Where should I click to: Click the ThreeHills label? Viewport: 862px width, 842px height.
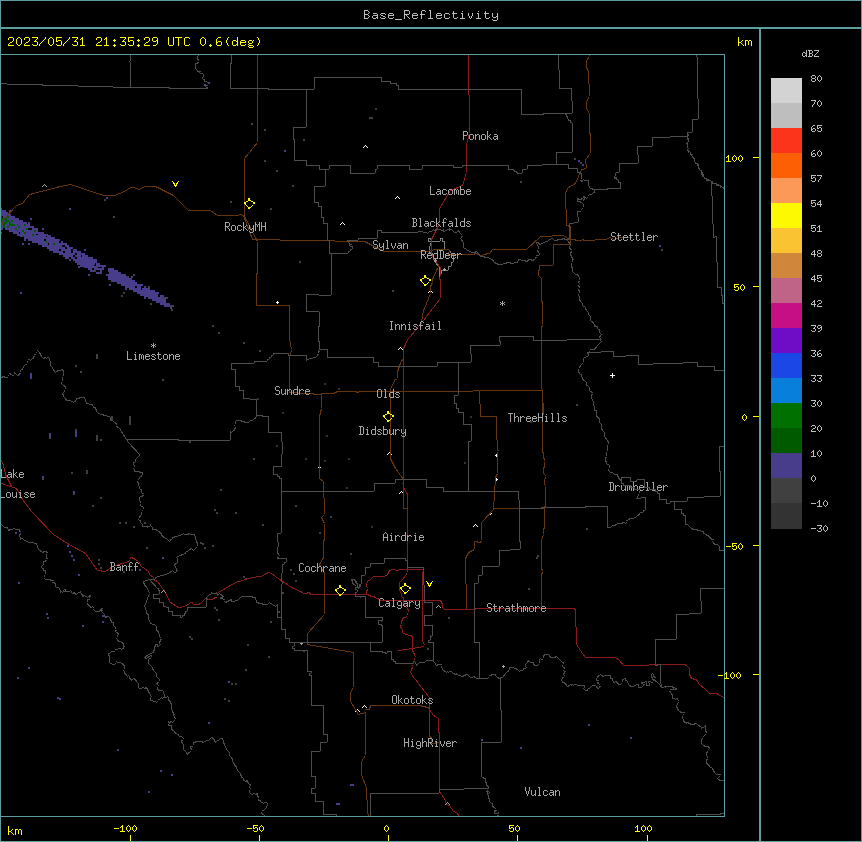click(x=538, y=418)
